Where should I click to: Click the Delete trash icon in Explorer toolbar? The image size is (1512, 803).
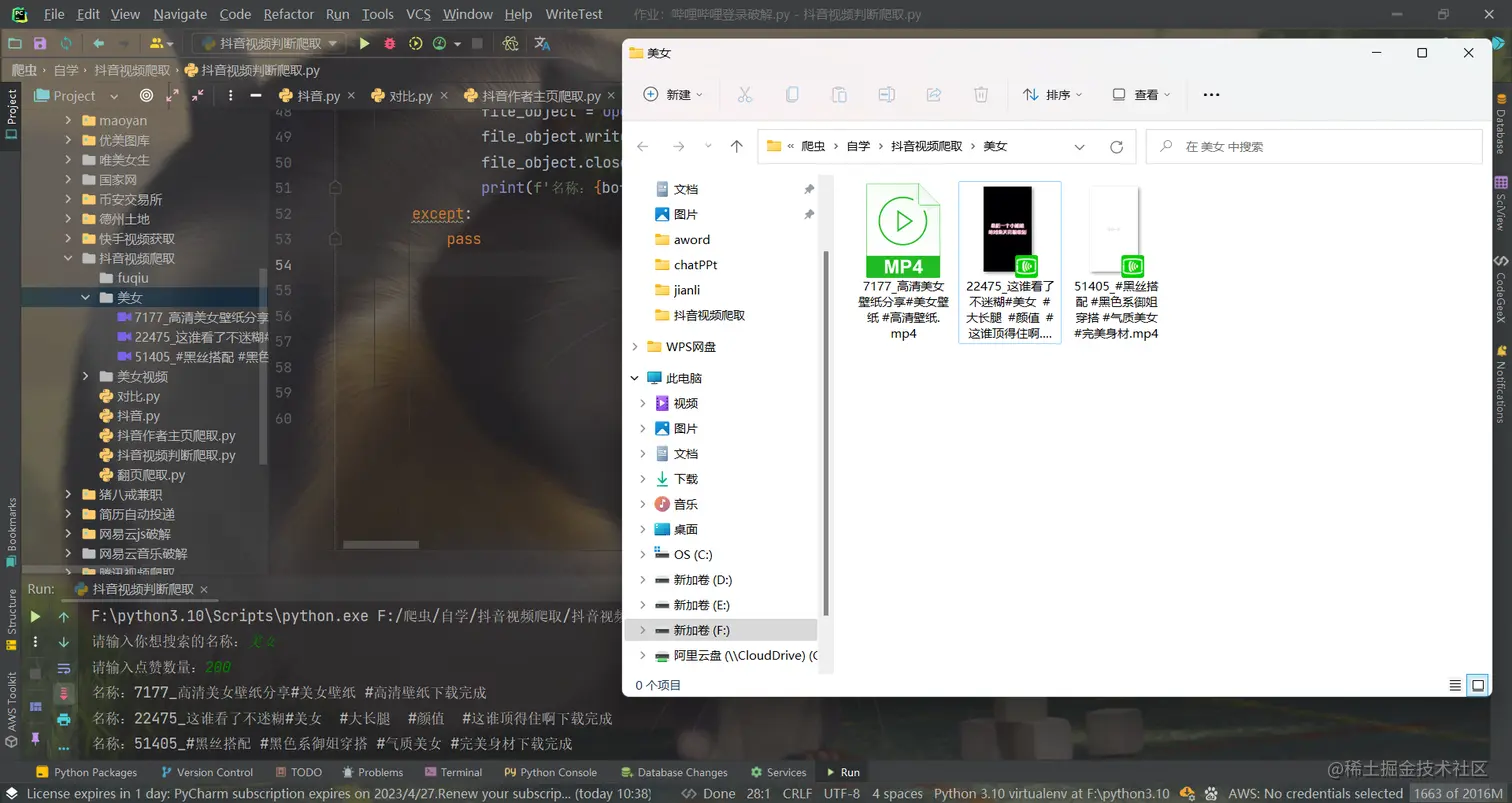(981, 95)
